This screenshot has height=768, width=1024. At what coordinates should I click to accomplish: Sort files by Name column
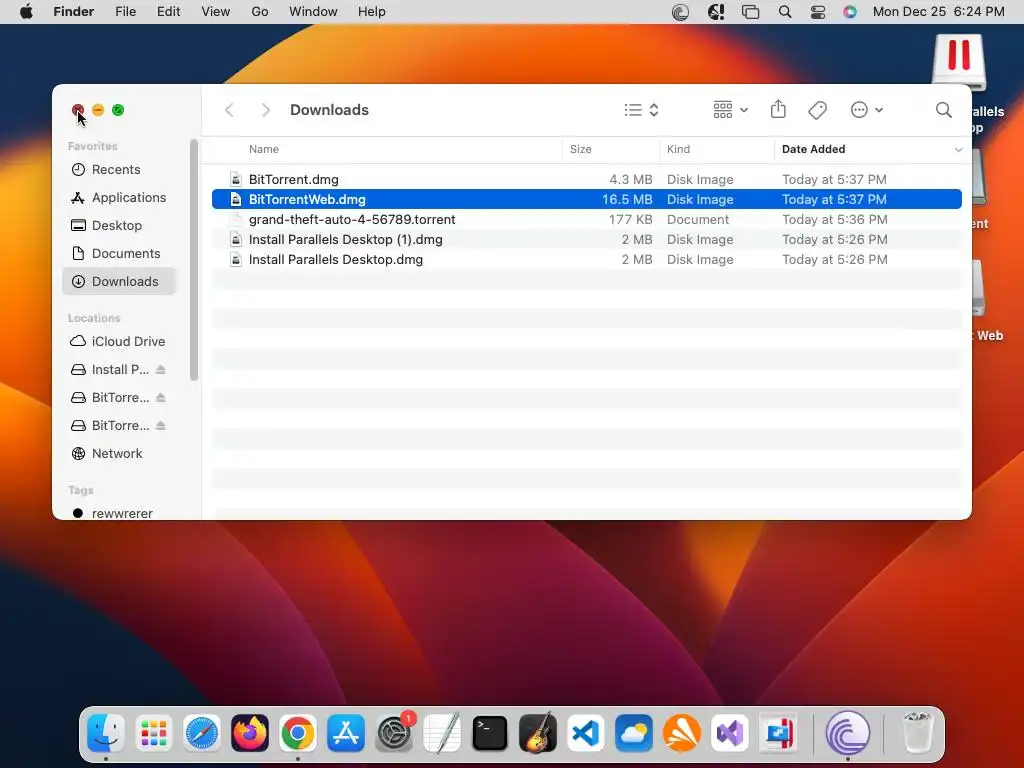pyautogui.click(x=264, y=149)
